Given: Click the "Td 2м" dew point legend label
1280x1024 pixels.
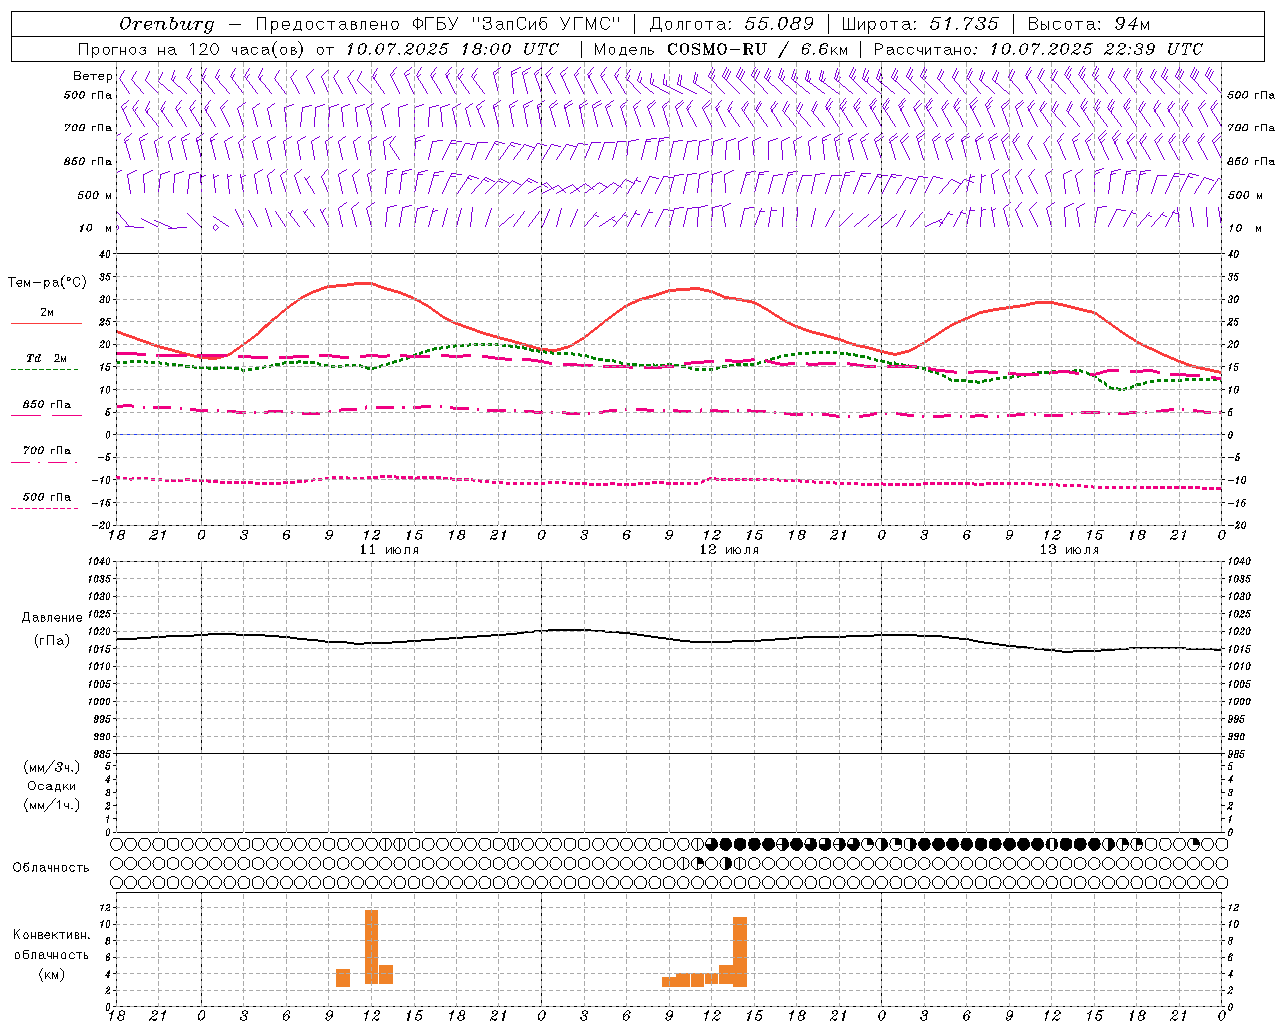Looking at the screenshot, I should pos(46,358).
